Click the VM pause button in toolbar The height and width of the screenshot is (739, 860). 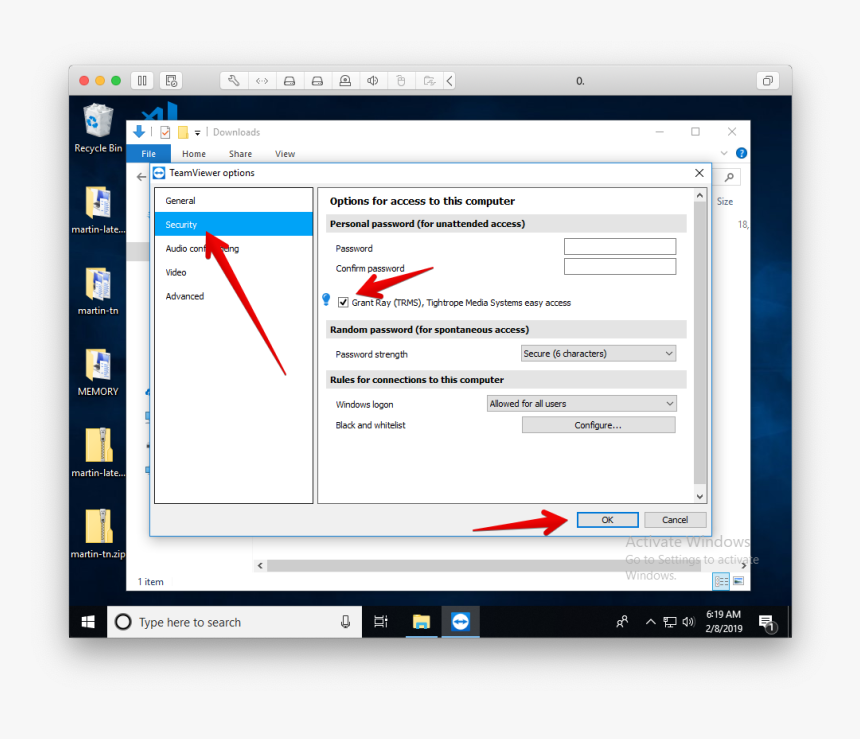click(x=143, y=81)
